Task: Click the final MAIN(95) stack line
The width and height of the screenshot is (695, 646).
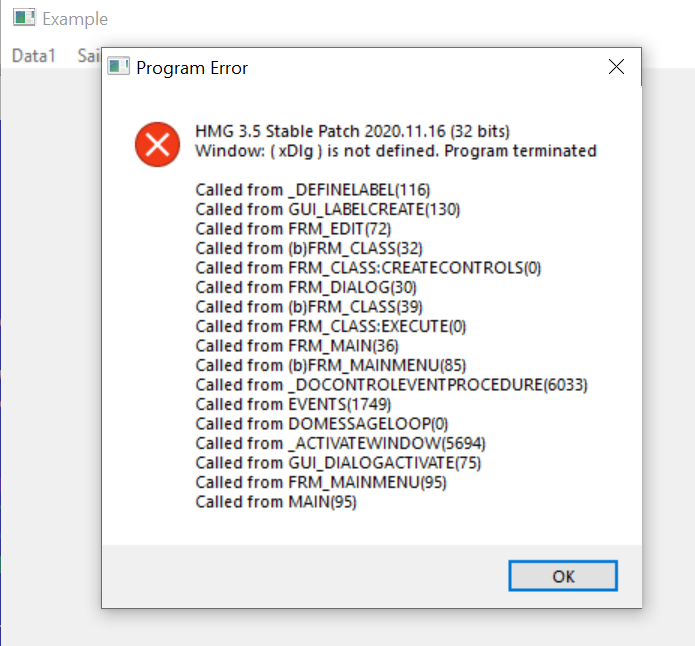Action: (276, 502)
